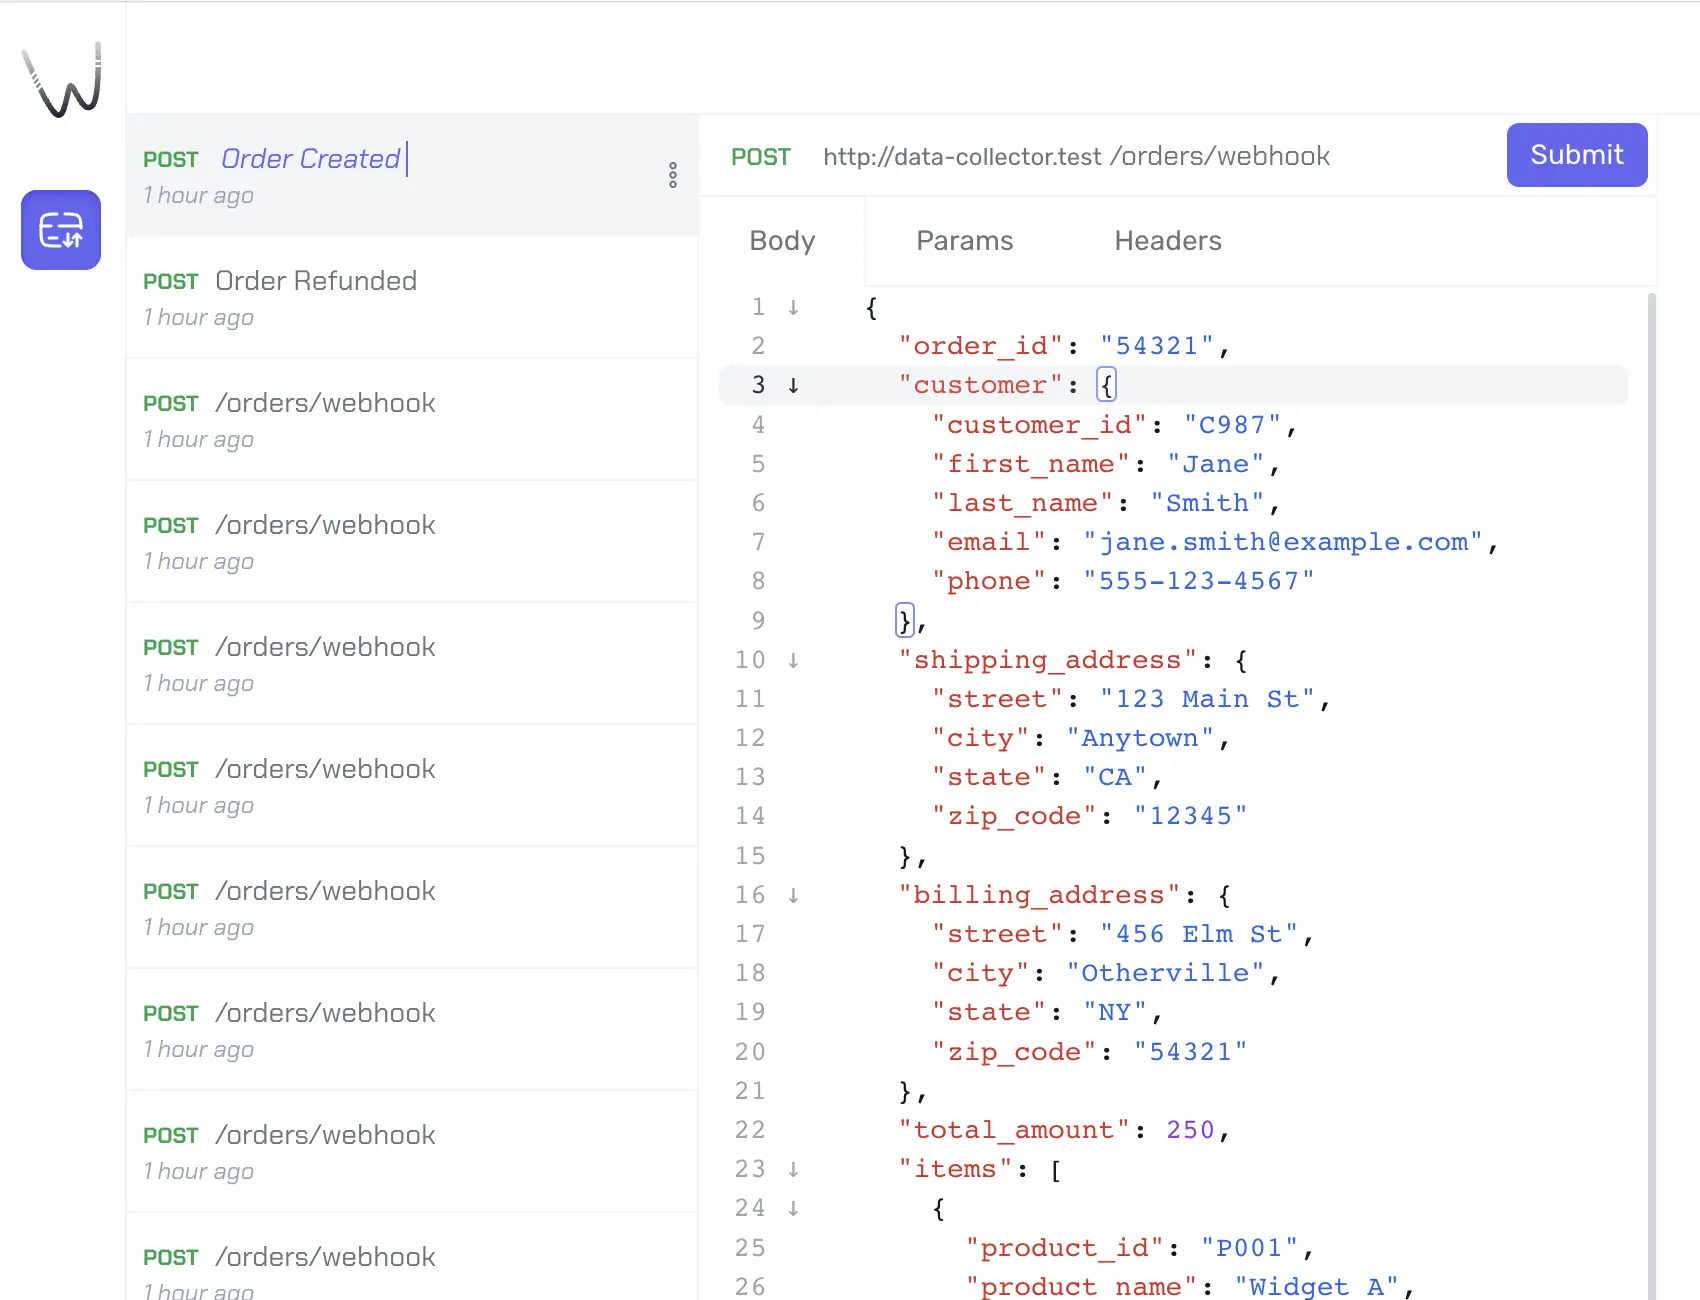Fold the billing_address block on line 16
Viewport: 1700px width, 1300px height.
pyautogui.click(x=793, y=895)
